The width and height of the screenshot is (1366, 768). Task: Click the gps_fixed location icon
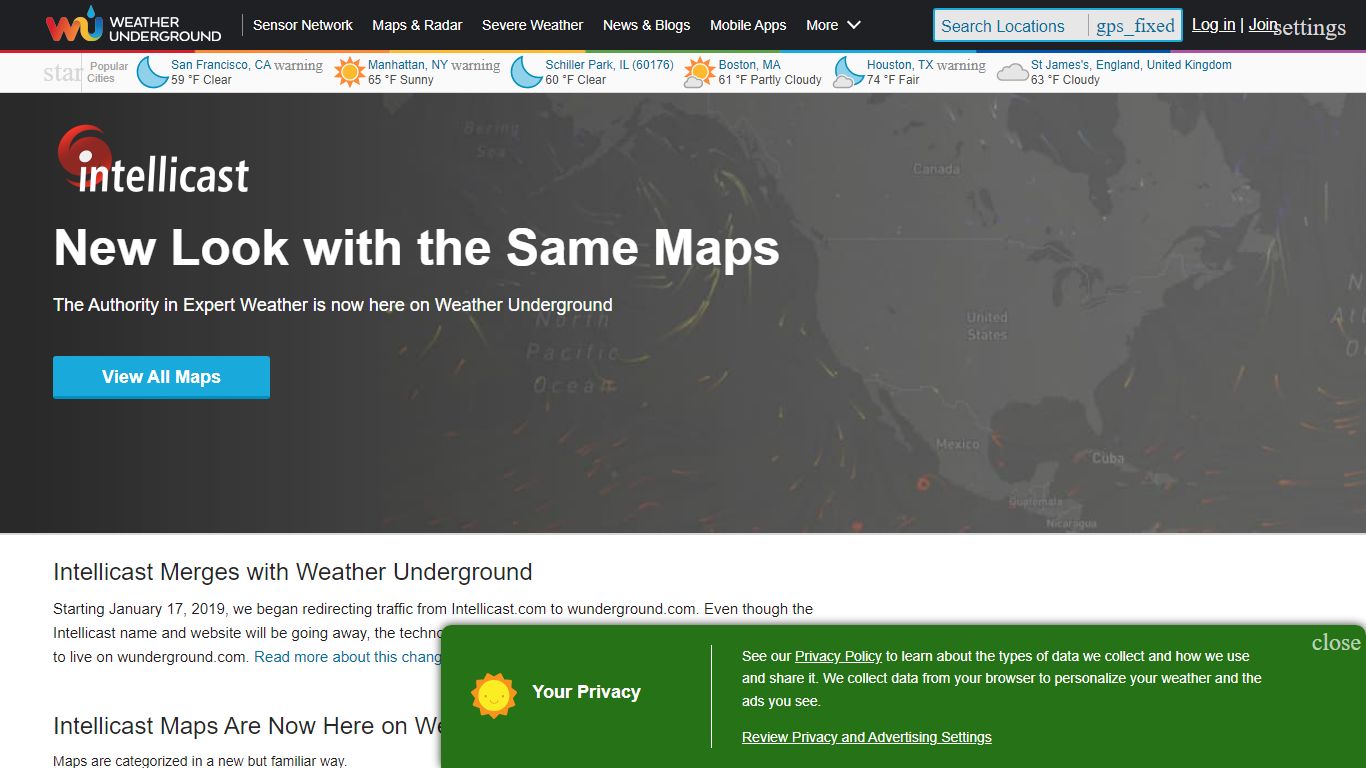[1135, 26]
